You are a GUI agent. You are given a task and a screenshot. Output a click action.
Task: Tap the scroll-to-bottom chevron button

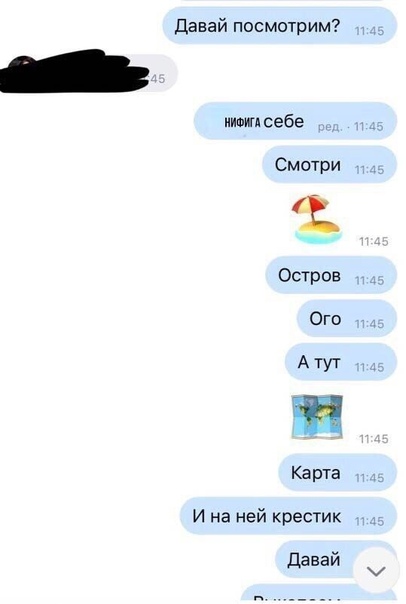click(376, 571)
